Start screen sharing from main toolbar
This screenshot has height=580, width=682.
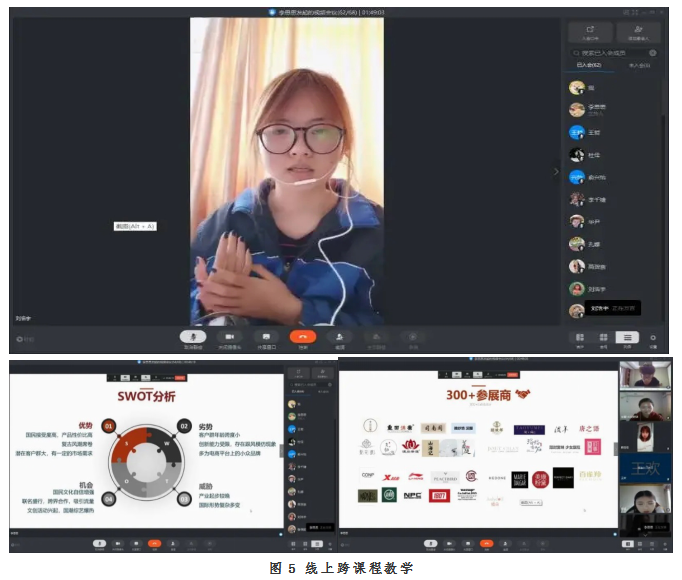(x=265, y=337)
